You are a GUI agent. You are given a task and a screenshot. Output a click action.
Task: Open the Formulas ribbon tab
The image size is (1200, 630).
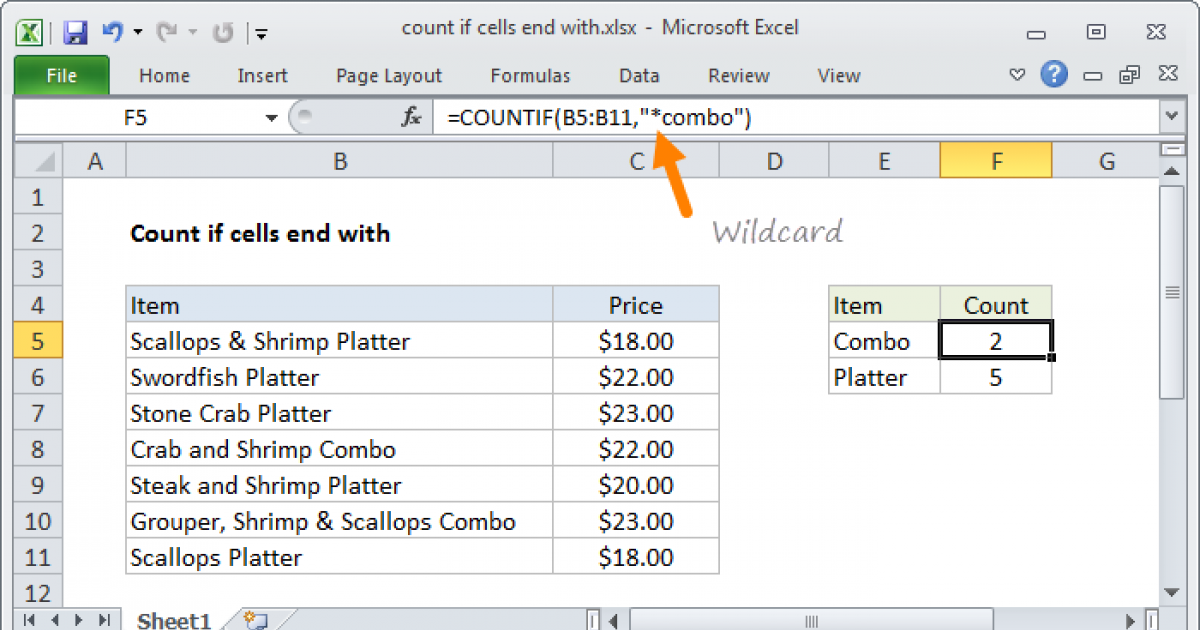click(x=530, y=76)
